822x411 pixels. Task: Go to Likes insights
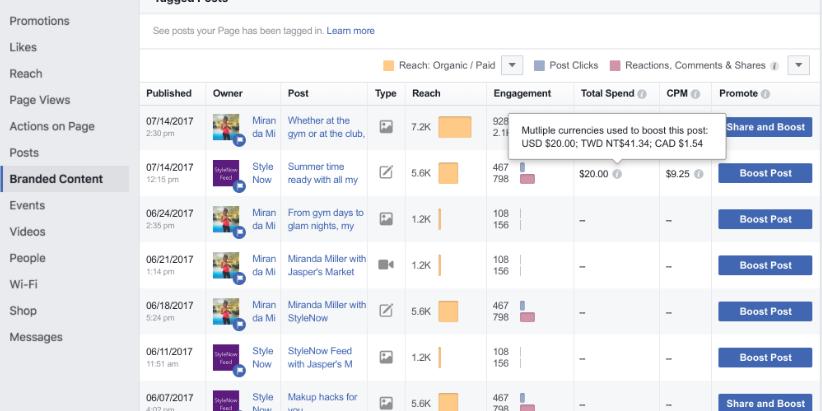pos(23,47)
